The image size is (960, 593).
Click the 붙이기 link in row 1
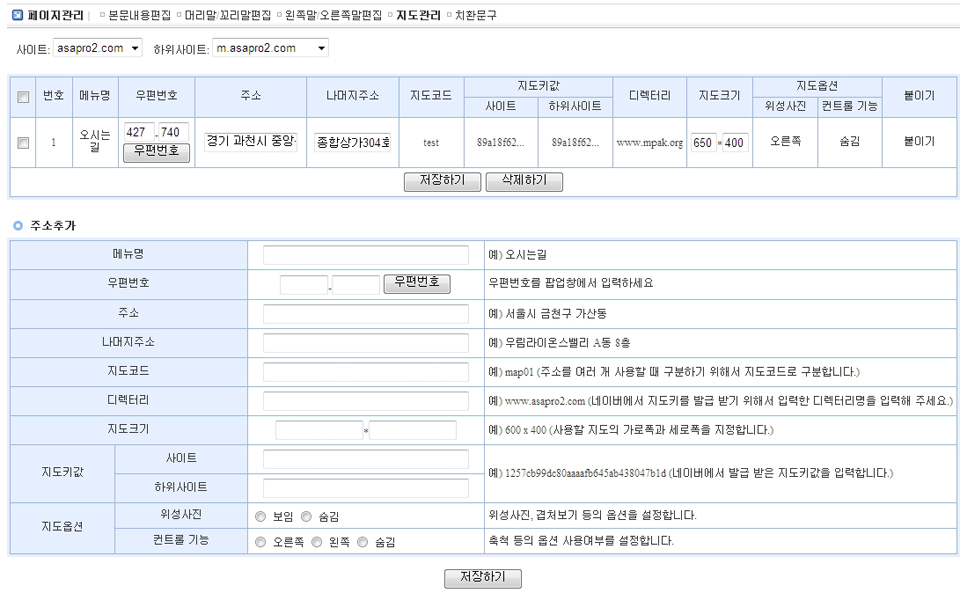click(918, 142)
